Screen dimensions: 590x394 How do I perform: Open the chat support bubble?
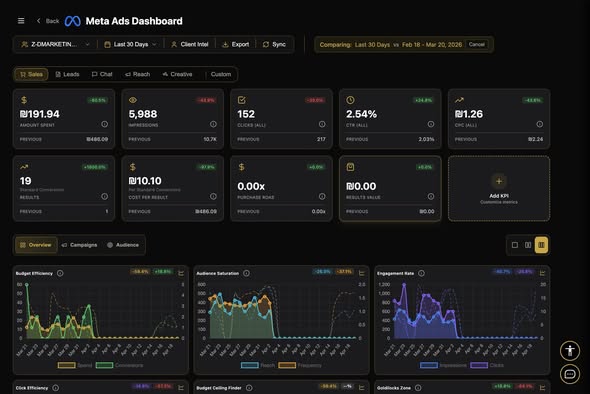click(x=570, y=374)
